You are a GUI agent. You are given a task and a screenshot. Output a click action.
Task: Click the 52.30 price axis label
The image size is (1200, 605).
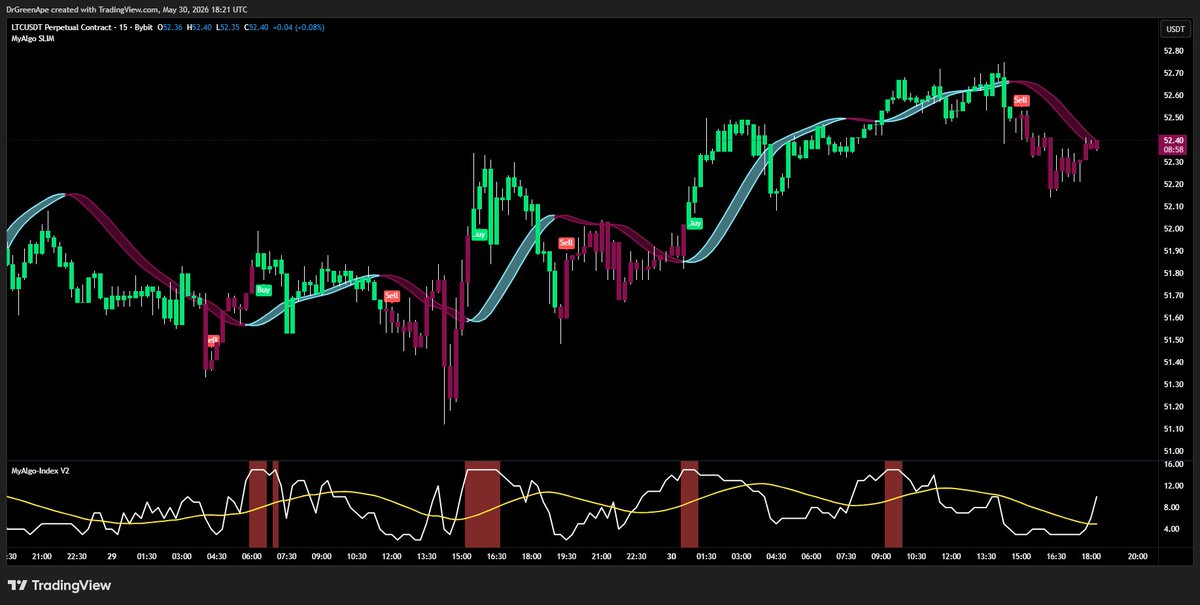coord(1174,162)
